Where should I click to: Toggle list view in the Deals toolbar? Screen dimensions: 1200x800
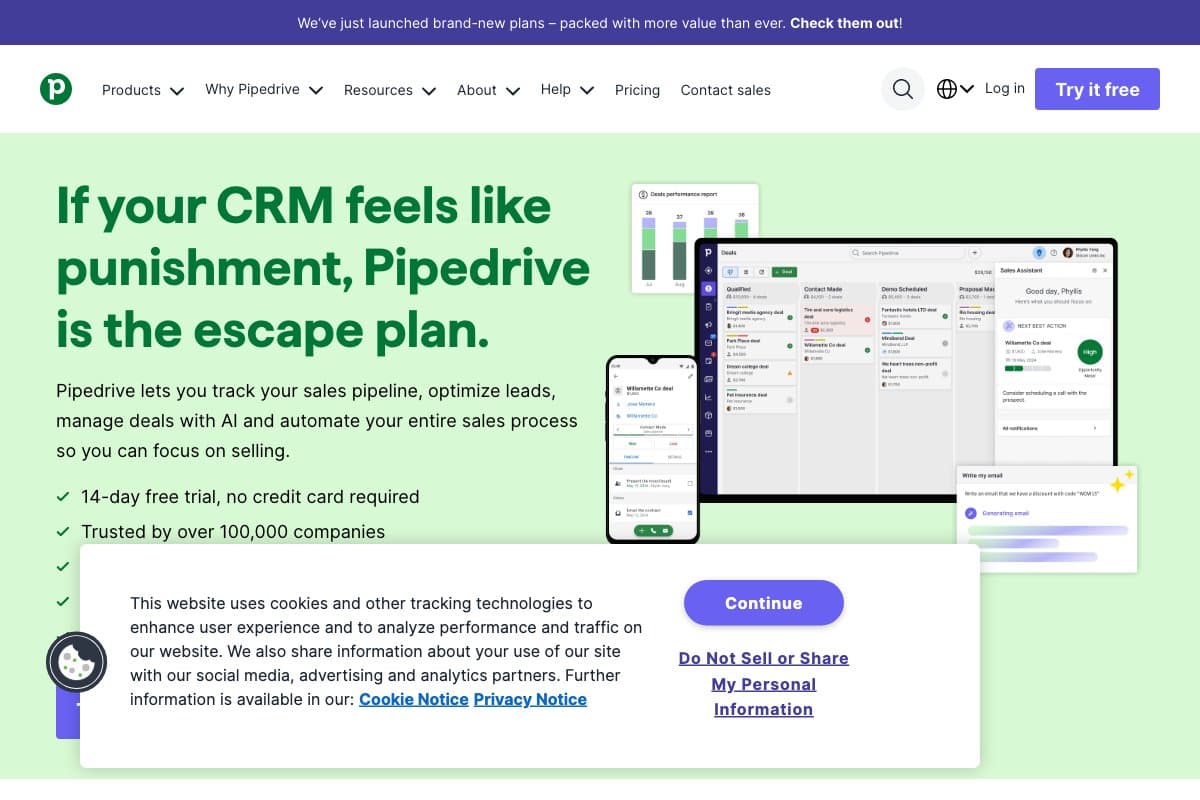tap(746, 272)
